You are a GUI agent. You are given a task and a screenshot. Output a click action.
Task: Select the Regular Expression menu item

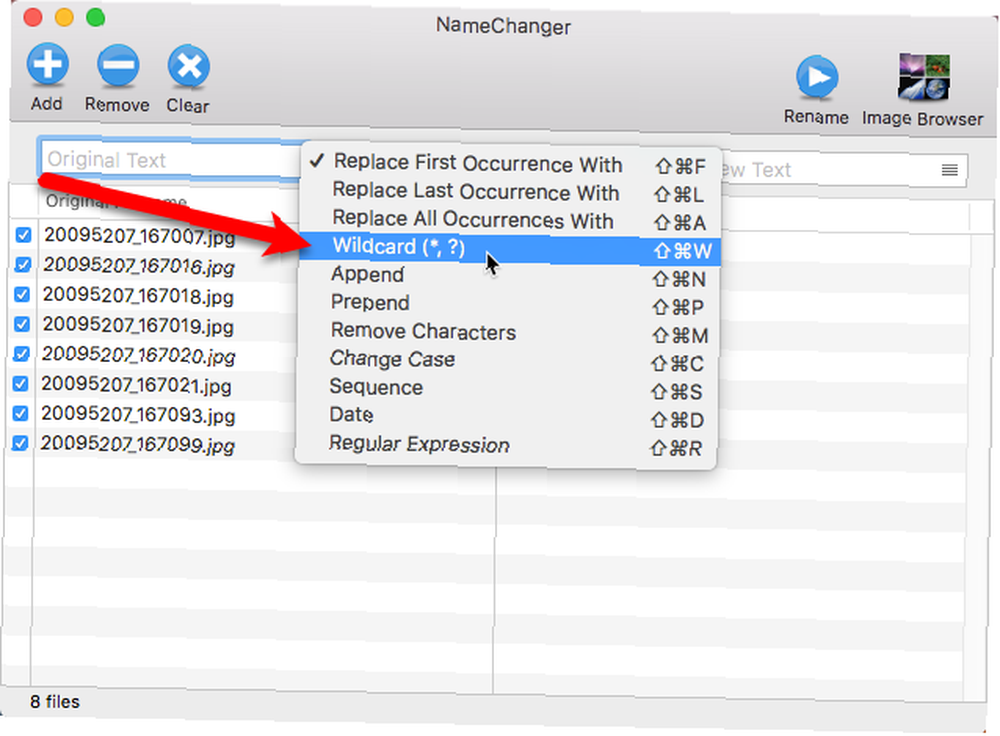506,445
